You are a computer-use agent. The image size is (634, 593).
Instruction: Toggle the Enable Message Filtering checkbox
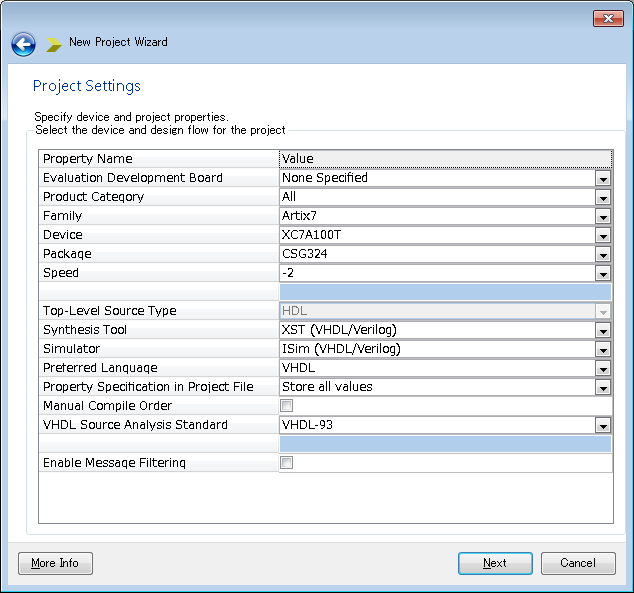point(287,463)
